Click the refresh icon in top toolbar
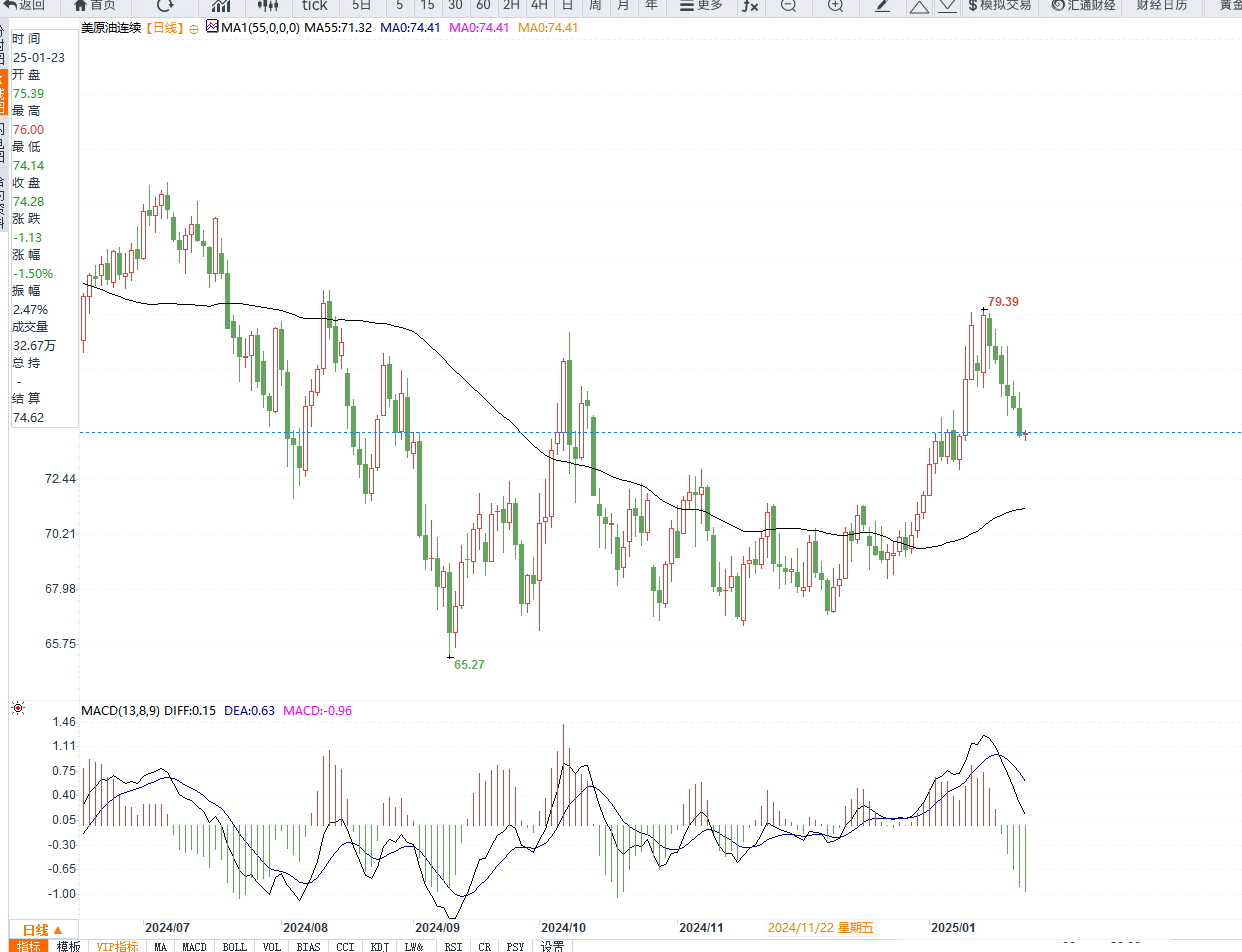Image resolution: width=1242 pixels, height=952 pixels. coord(165,5)
